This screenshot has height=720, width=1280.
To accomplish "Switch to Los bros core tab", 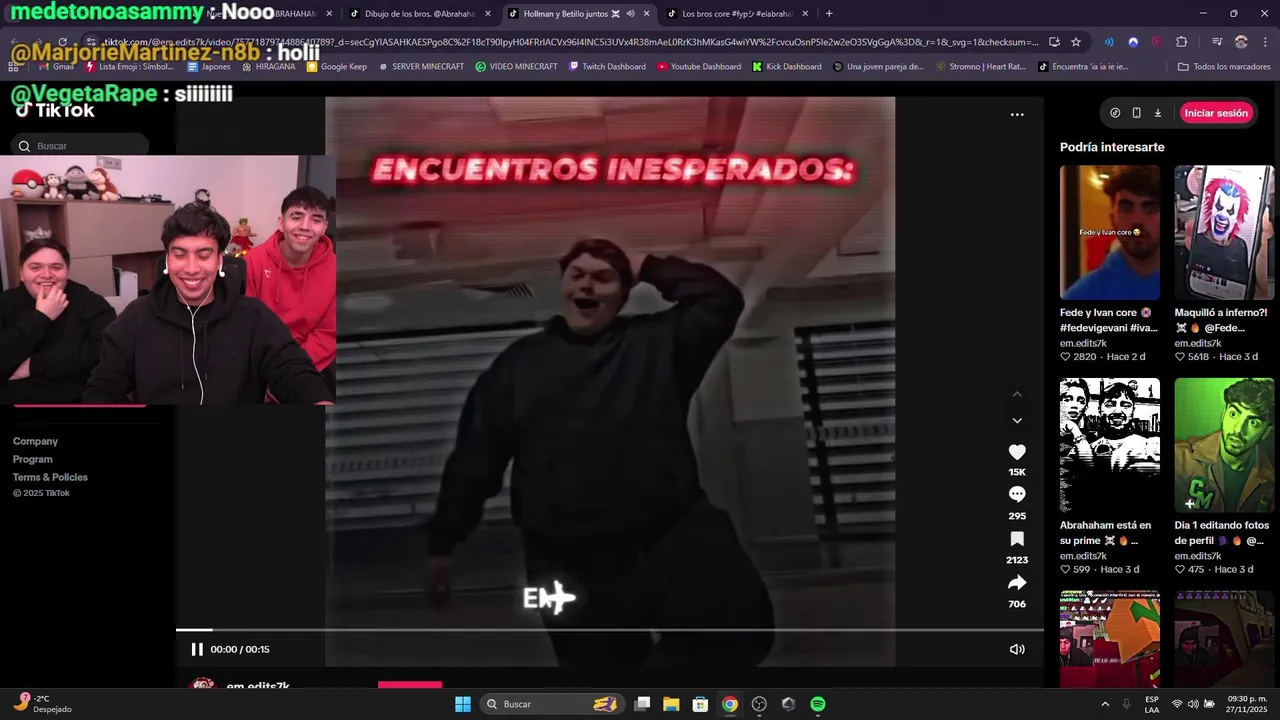I will (735, 14).
